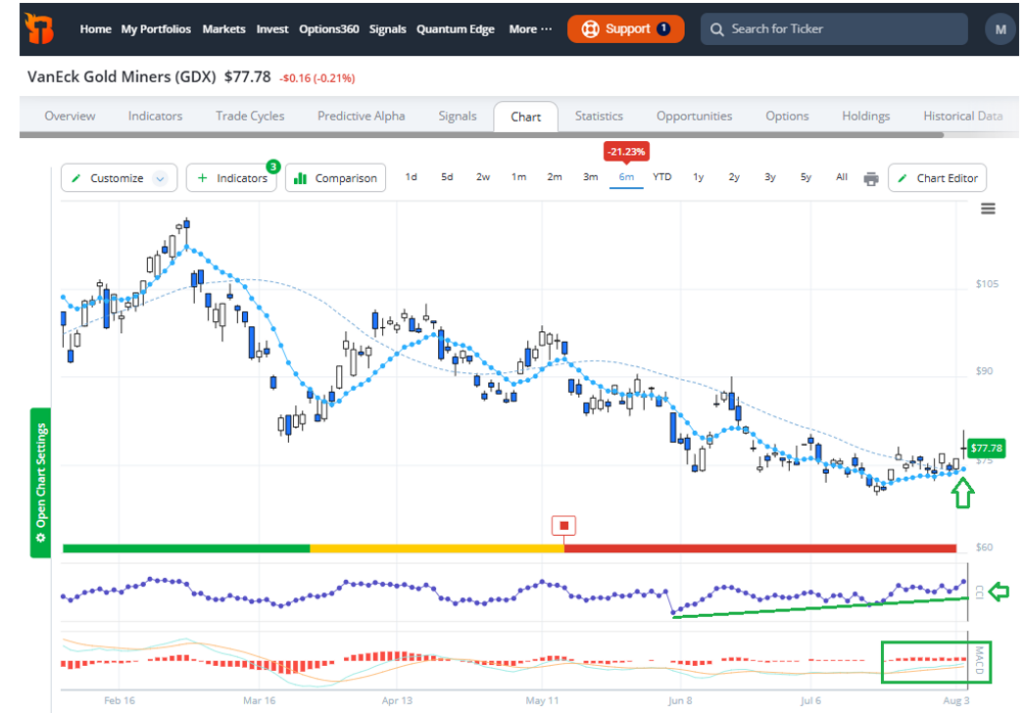Click the magnifier search icon
1024x713 pixels.
pos(716,29)
